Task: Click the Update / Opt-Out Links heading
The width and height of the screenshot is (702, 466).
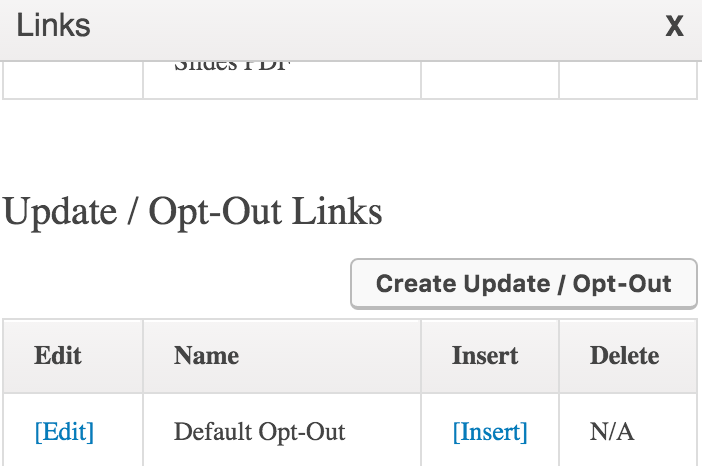Action: point(193,212)
